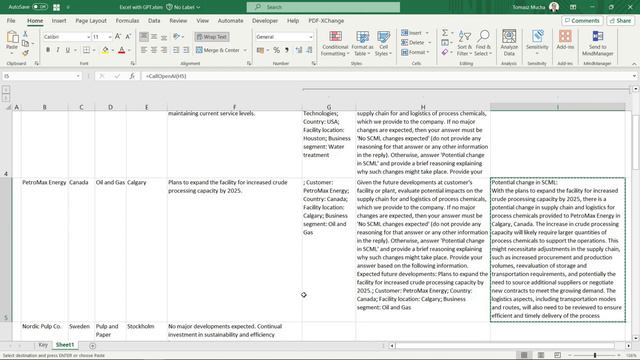The image size is (640, 360).
Task: Toggle Underline formatting
Action: [x=68, y=50]
